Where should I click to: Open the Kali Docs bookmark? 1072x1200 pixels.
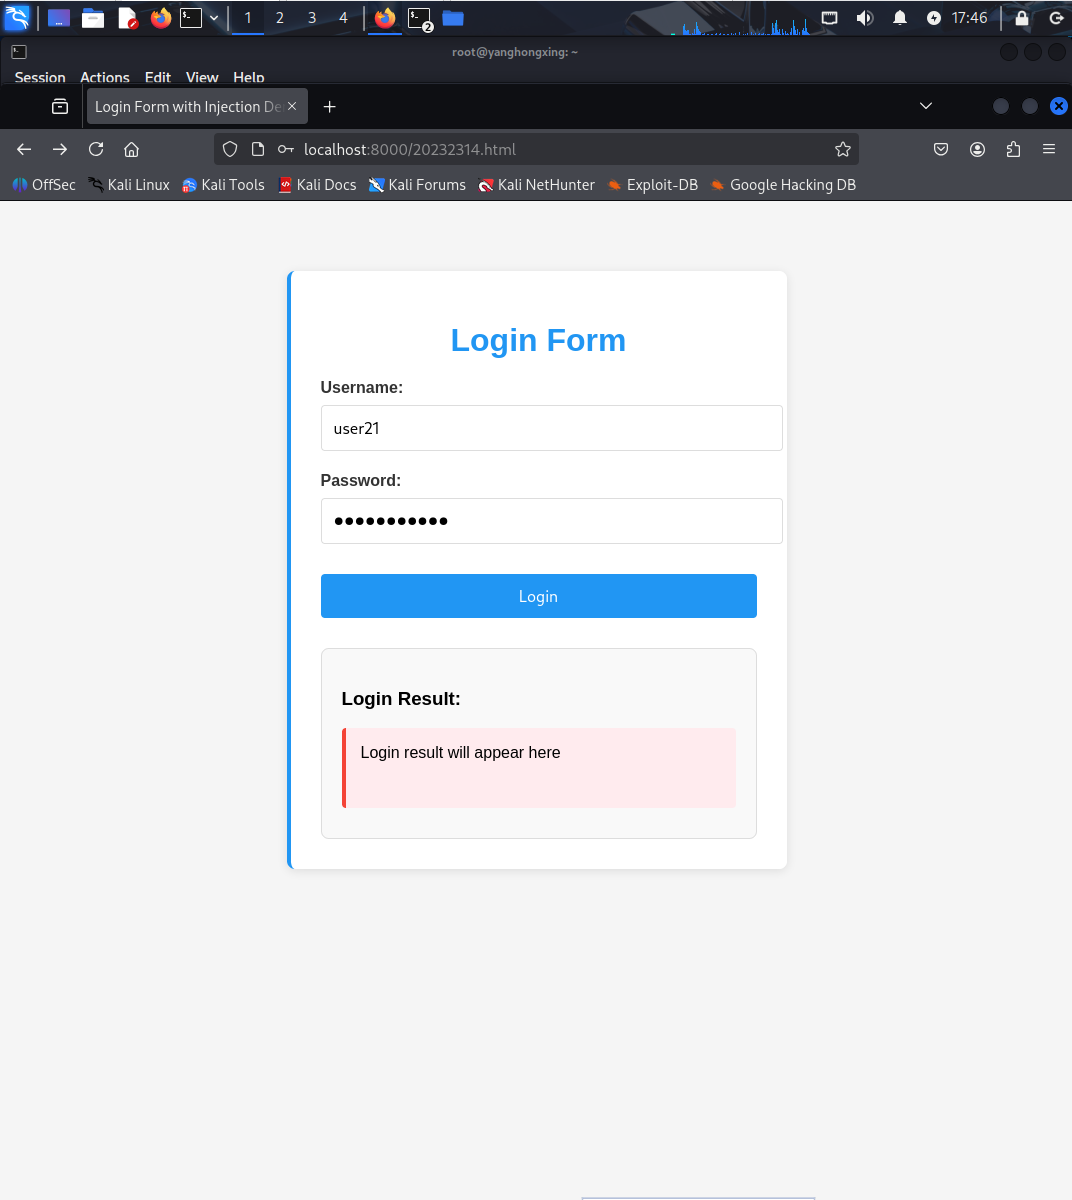(317, 185)
